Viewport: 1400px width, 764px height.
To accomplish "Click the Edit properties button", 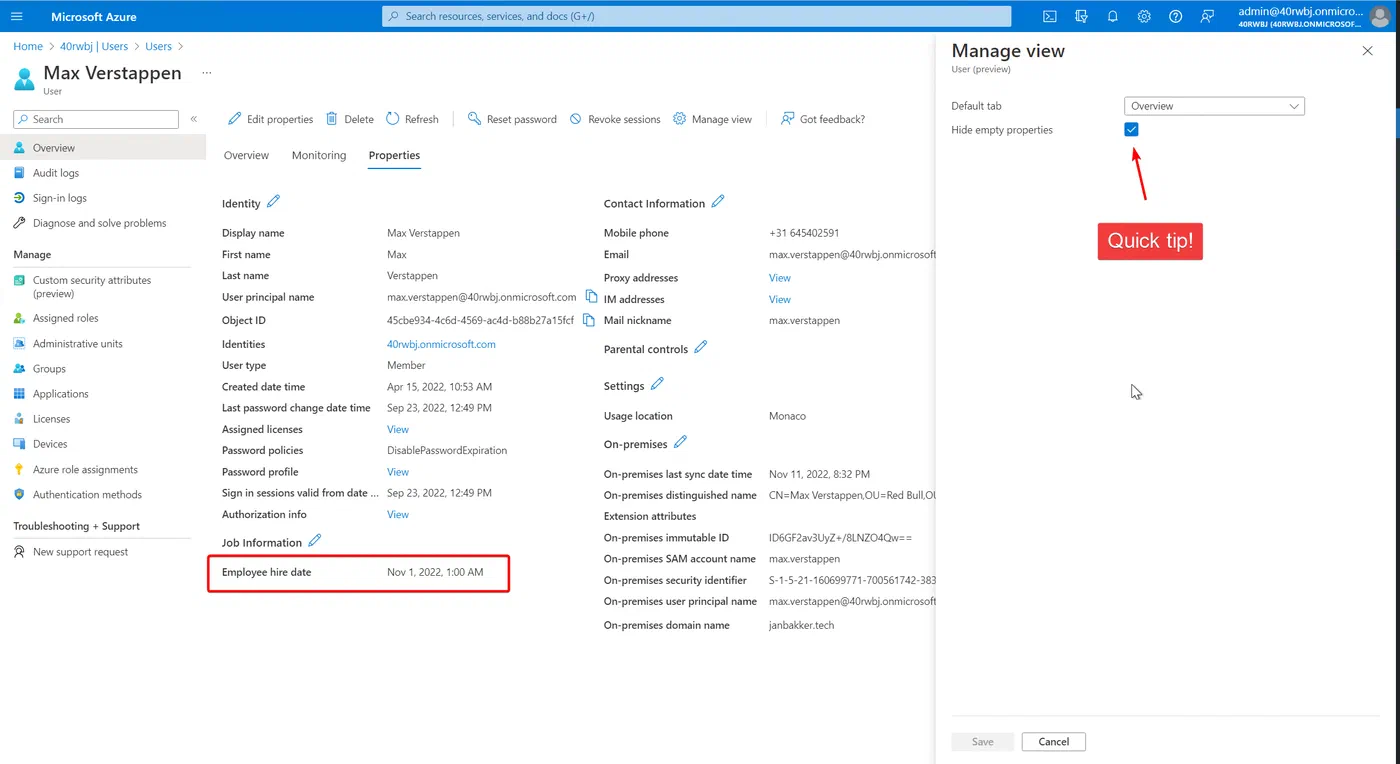I will (x=270, y=119).
